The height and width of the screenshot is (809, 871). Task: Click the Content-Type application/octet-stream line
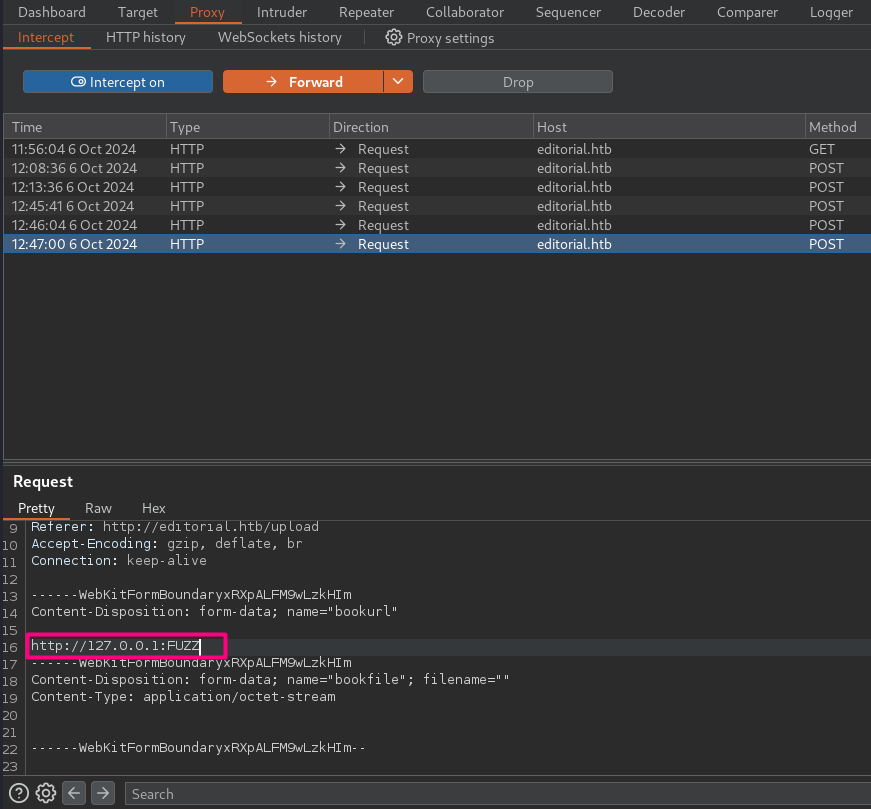183,696
